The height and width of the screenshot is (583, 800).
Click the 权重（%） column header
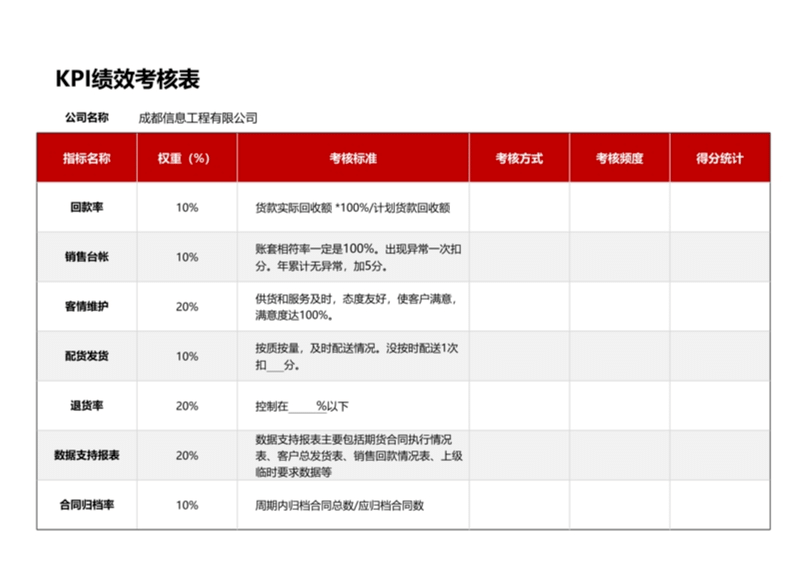tap(187, 158)
